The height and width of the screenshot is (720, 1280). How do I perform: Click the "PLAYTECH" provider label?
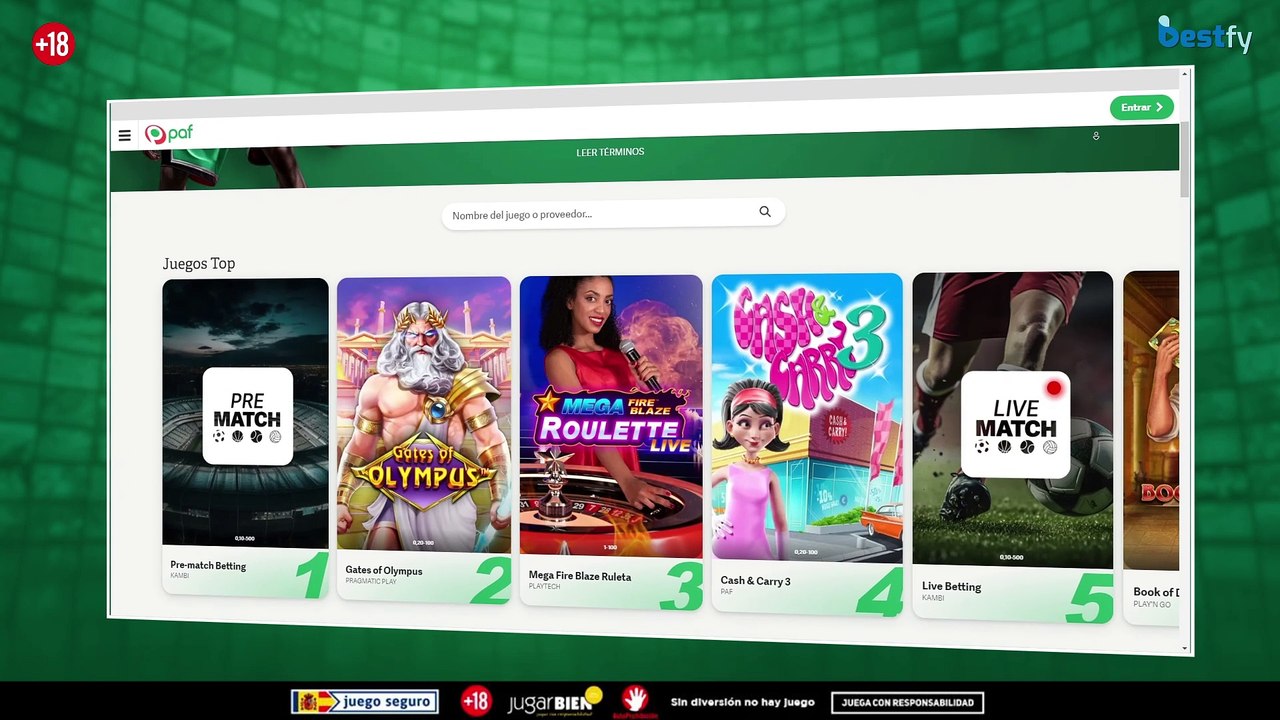545,586
